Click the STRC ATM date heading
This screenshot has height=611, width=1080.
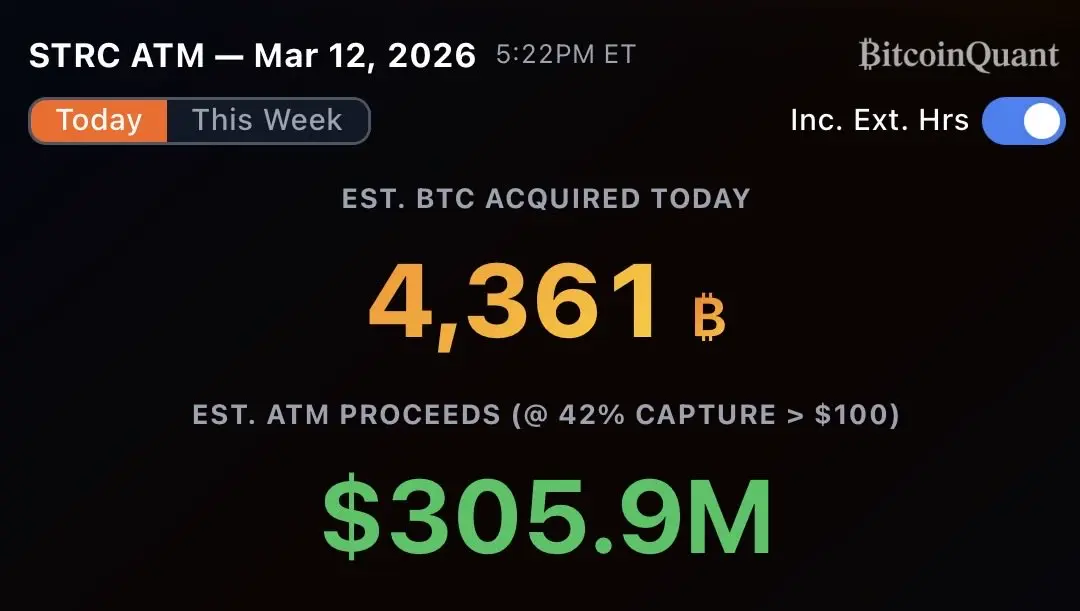[252, 55]
